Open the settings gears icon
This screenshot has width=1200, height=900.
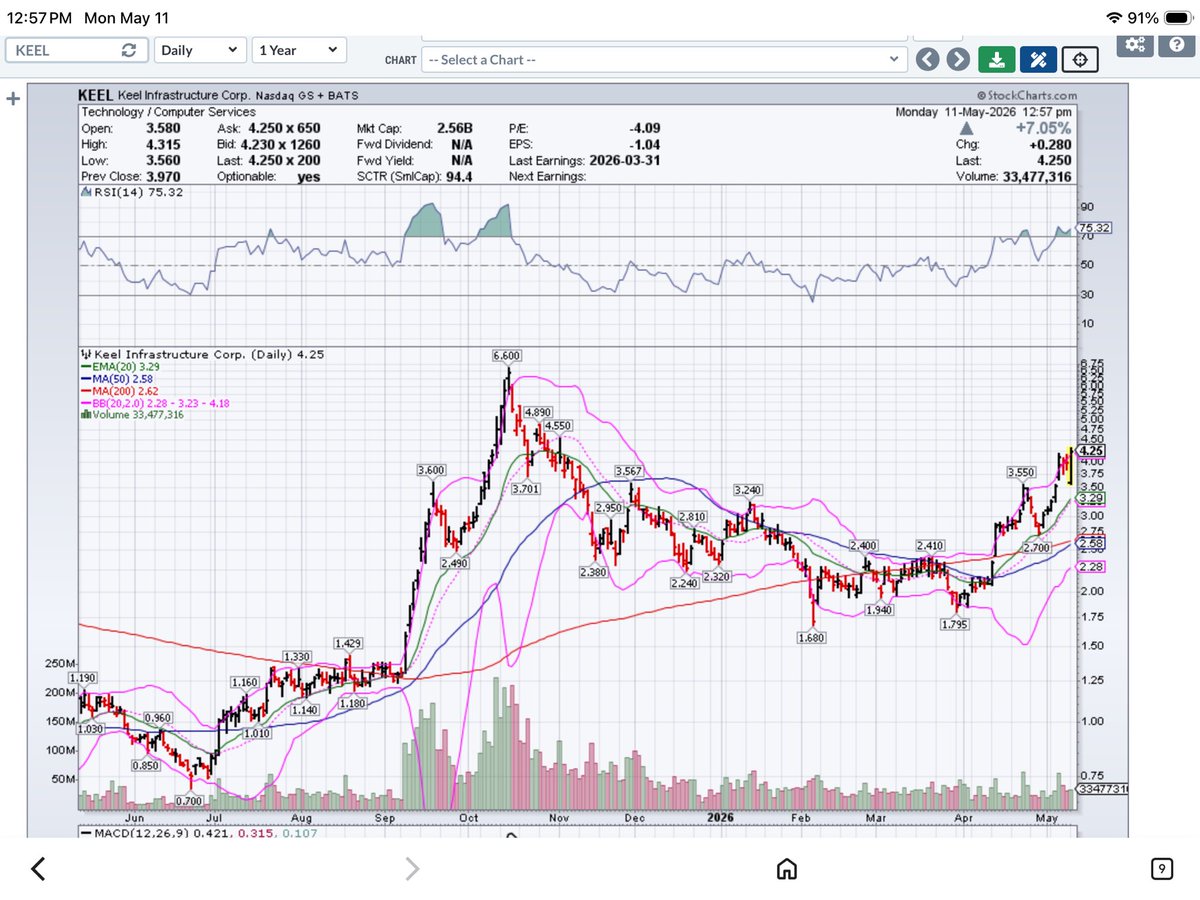point(1134,44)
